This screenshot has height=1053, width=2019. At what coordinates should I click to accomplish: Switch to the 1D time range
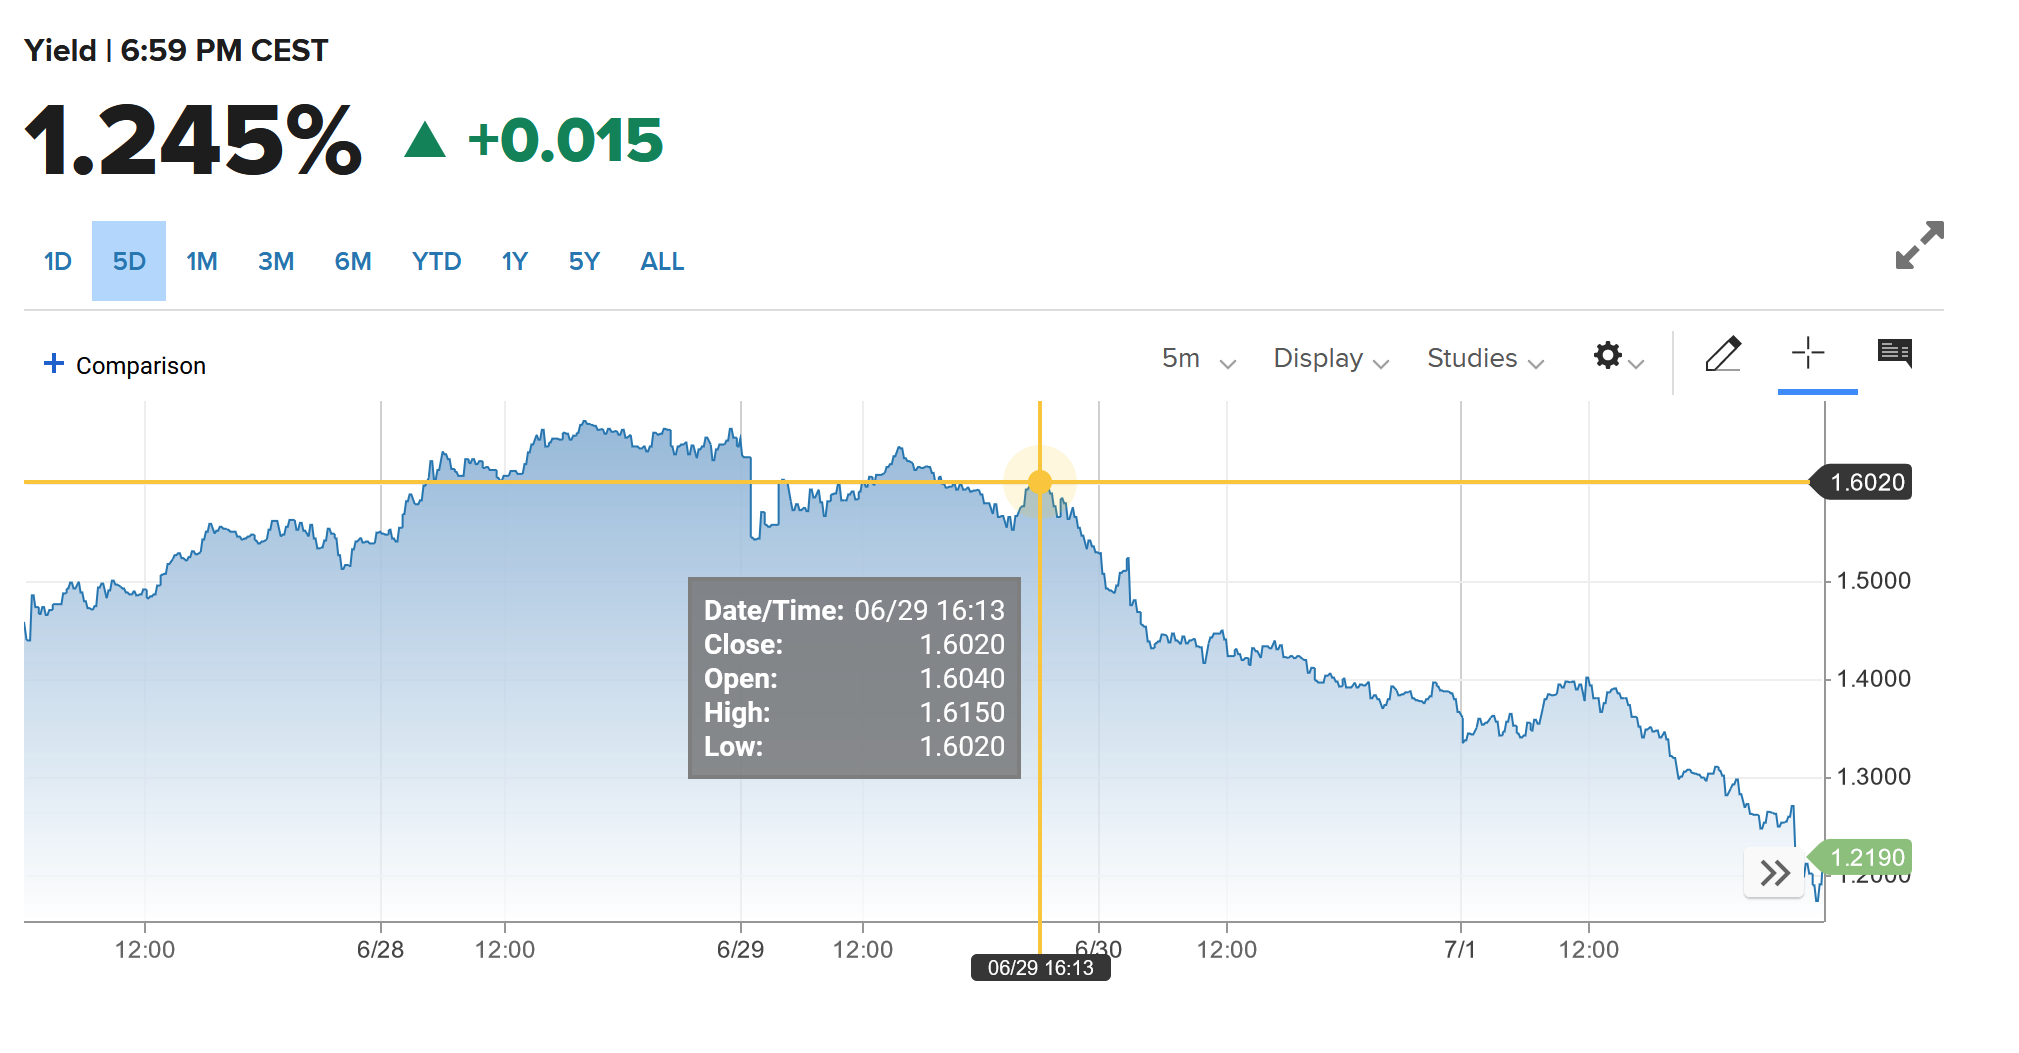coord(58,262)
